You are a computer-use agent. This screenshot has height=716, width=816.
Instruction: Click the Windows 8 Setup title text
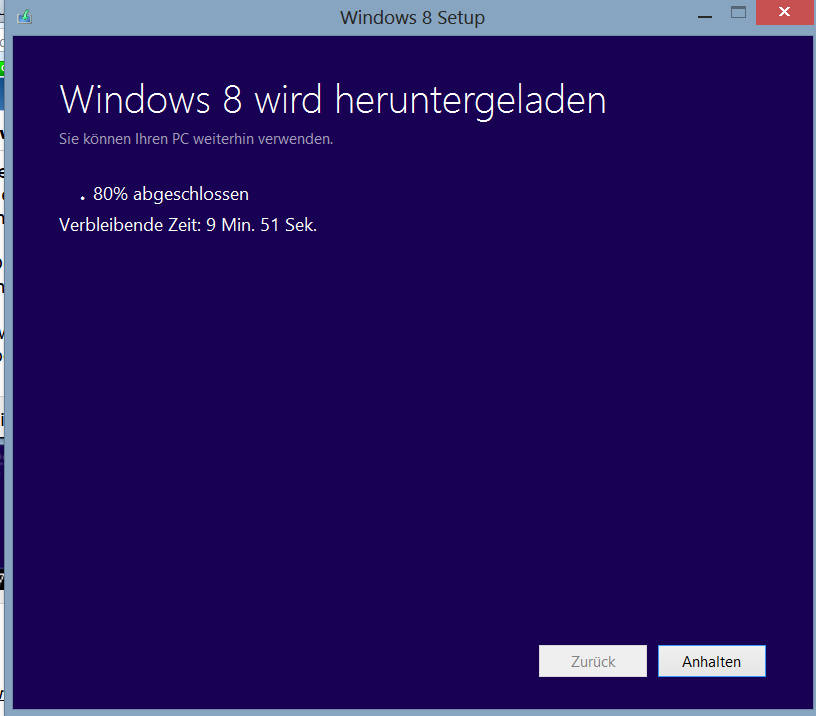[412, 18]
